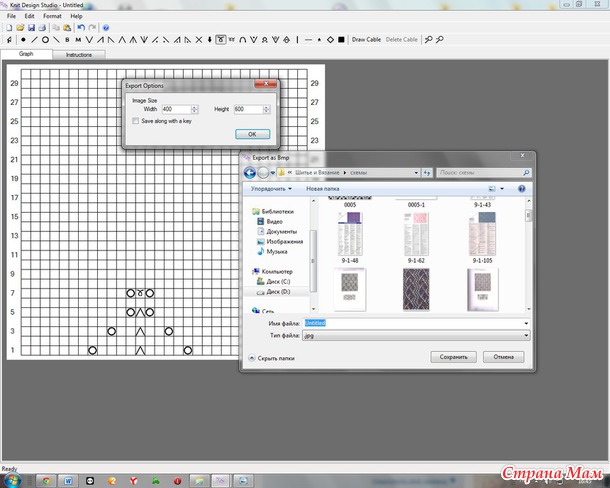610x488 pixels.
Task: Open the Help menu
Action: pos(76,16)
